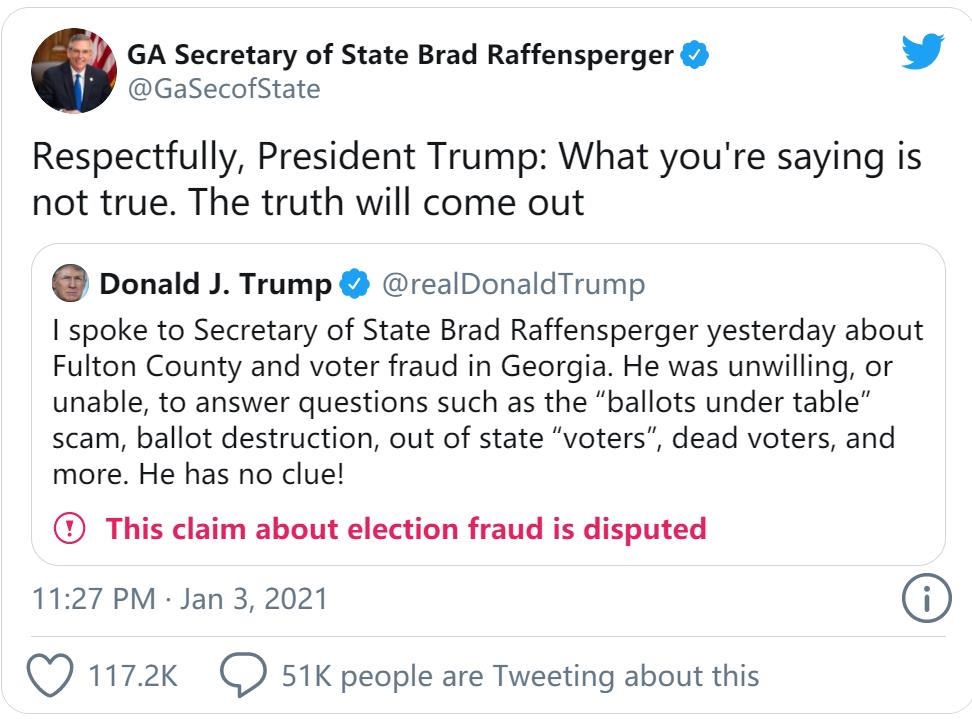Open the @realDonaldTrump handle
972x721 pixels.
[x=514, y=285]
